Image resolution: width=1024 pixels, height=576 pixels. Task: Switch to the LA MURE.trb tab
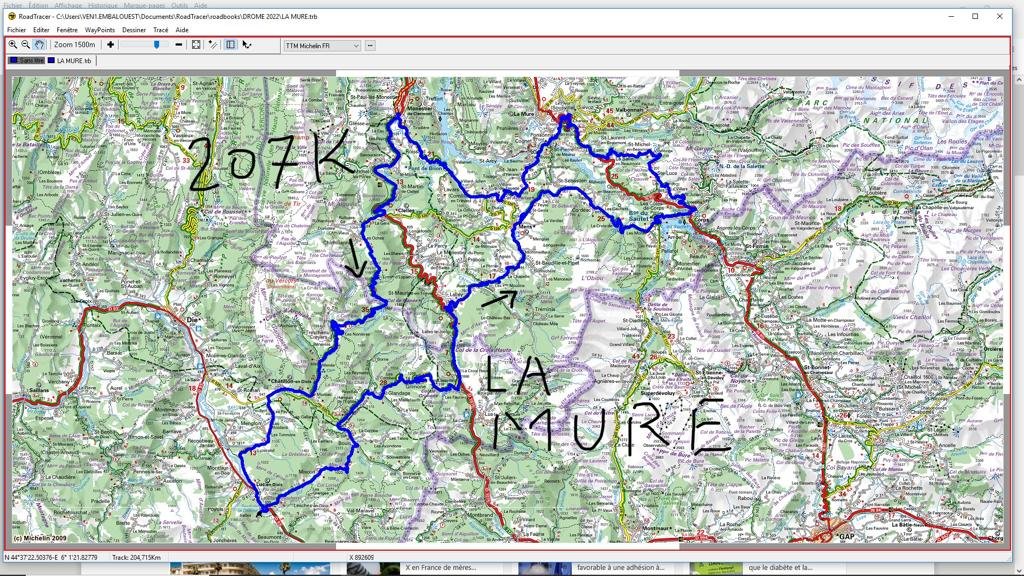70,61
